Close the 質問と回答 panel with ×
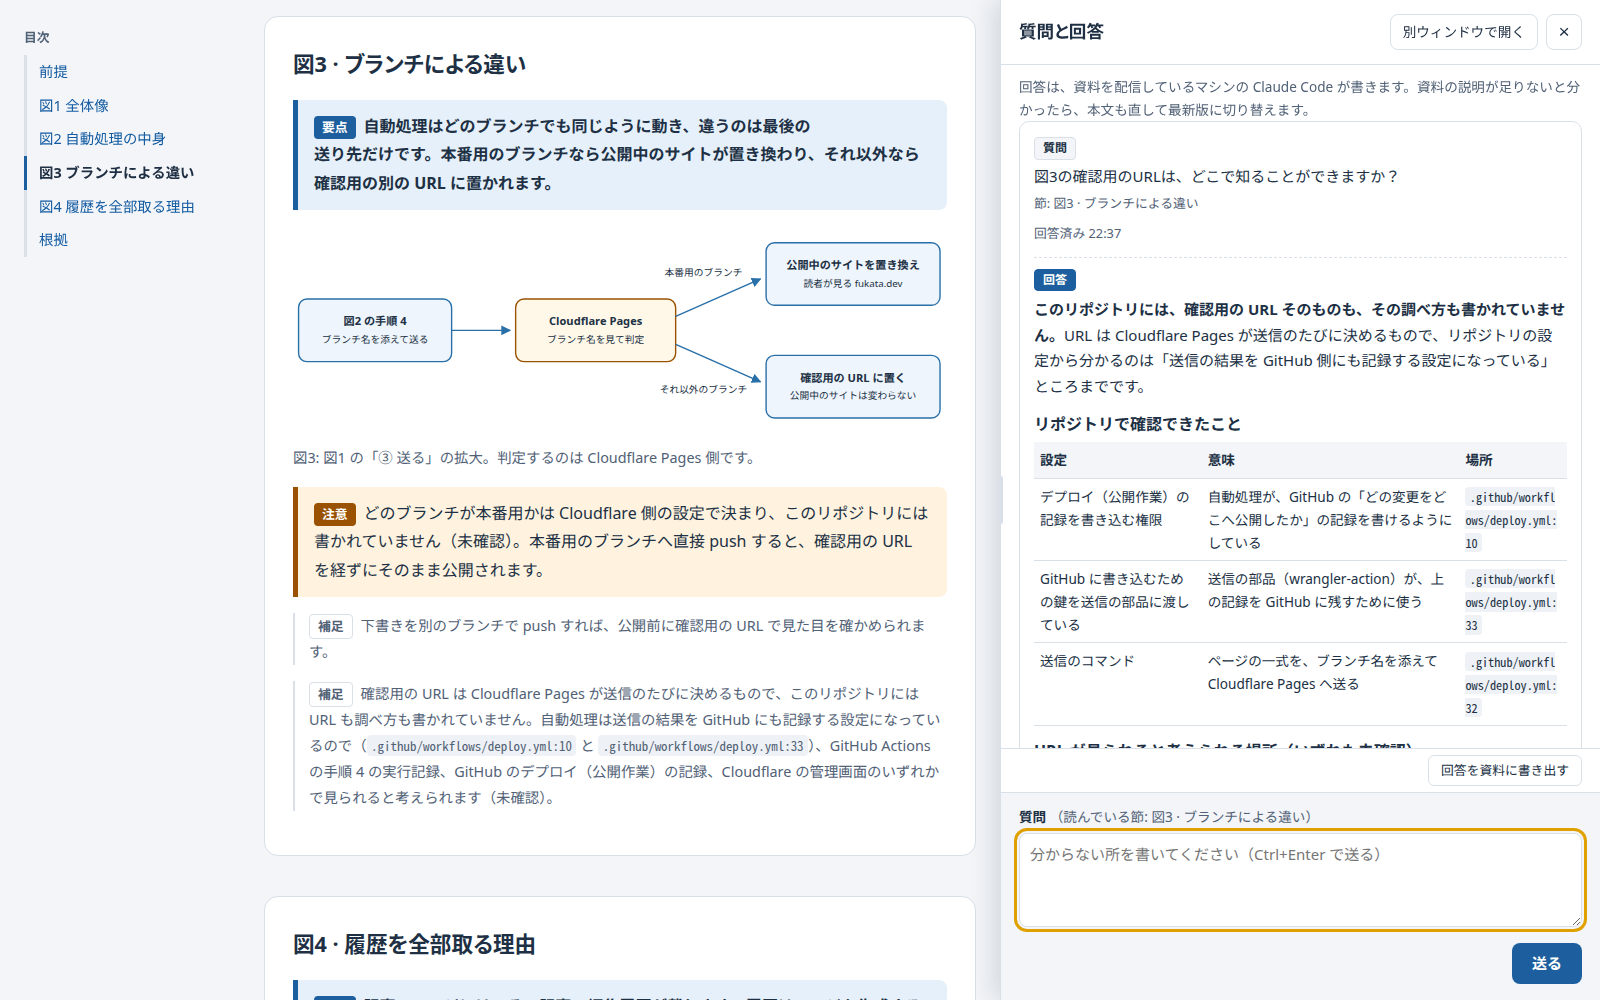This screenshot has height=1000, width=1600. (x=1564, y=32)
